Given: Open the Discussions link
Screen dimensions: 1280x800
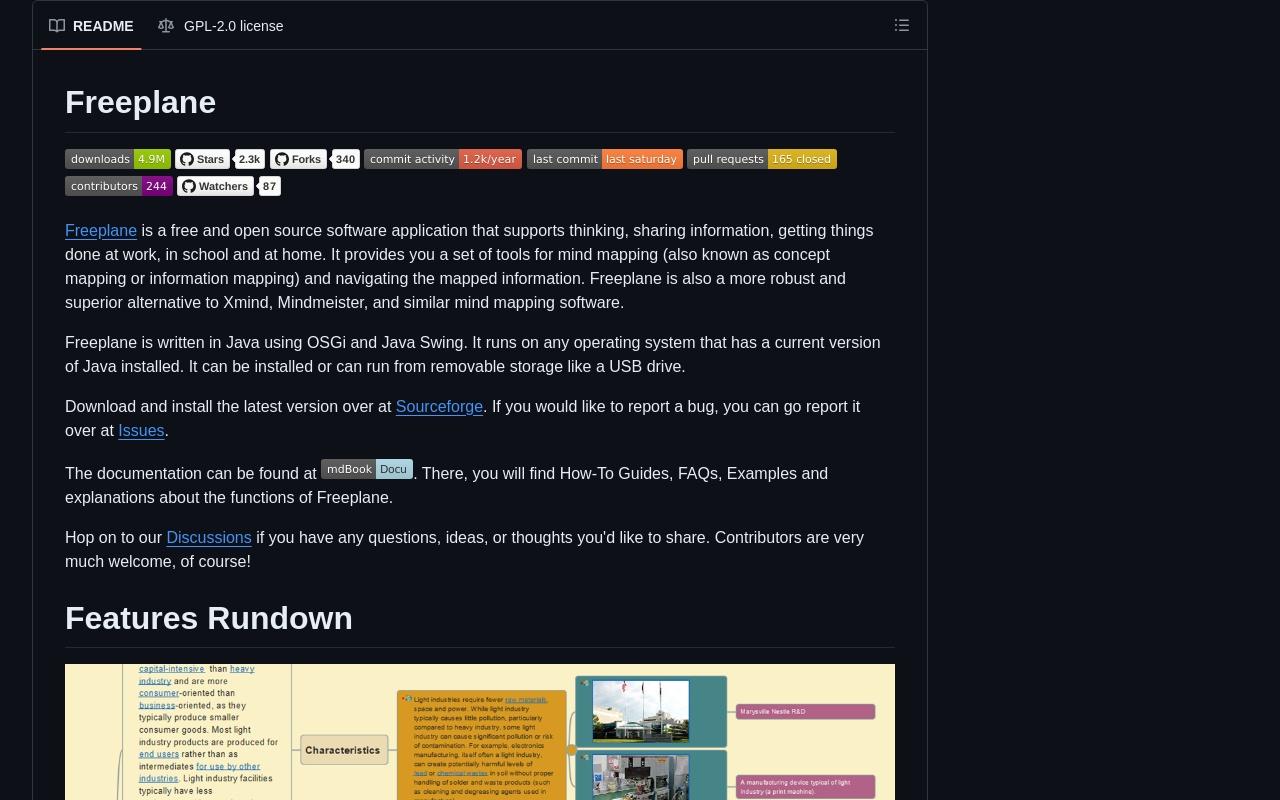Looking at the screenshot, I should [x=209, y=537].
